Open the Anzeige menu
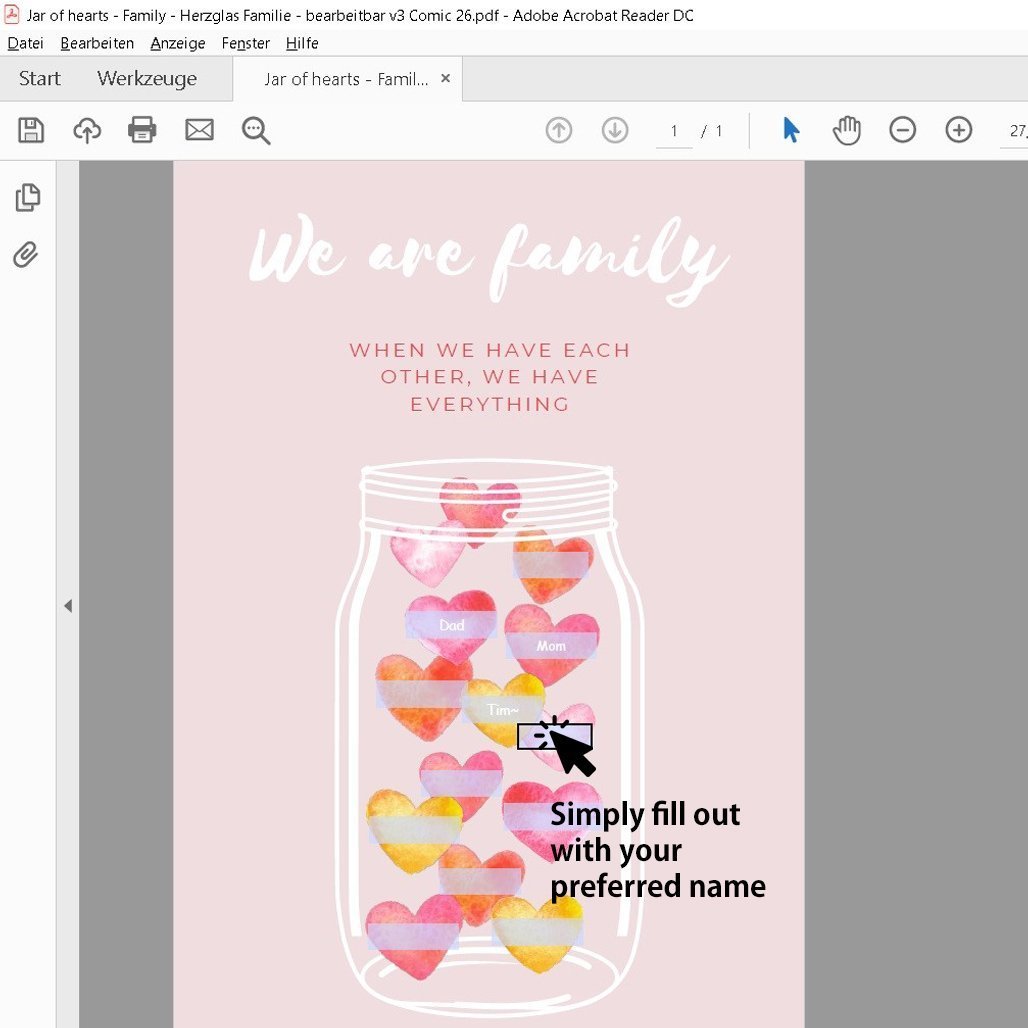The height and width of the screenshot is (1028, 1028). 178,43
